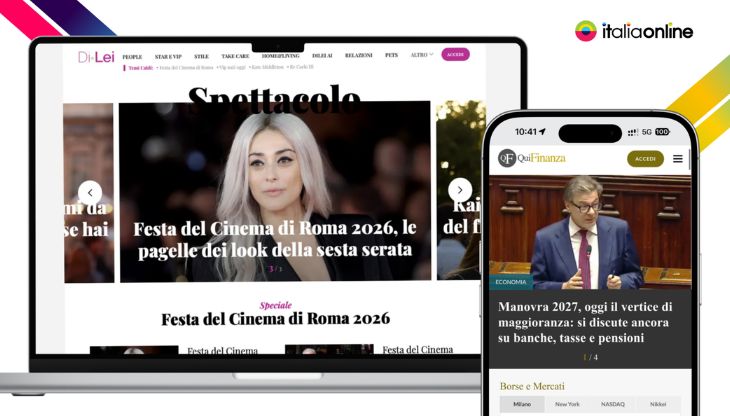Open the Kate Middleton trending link
The width and height of the screenshot is (730, 416).
pyautogui.click(x=266, y=67)
